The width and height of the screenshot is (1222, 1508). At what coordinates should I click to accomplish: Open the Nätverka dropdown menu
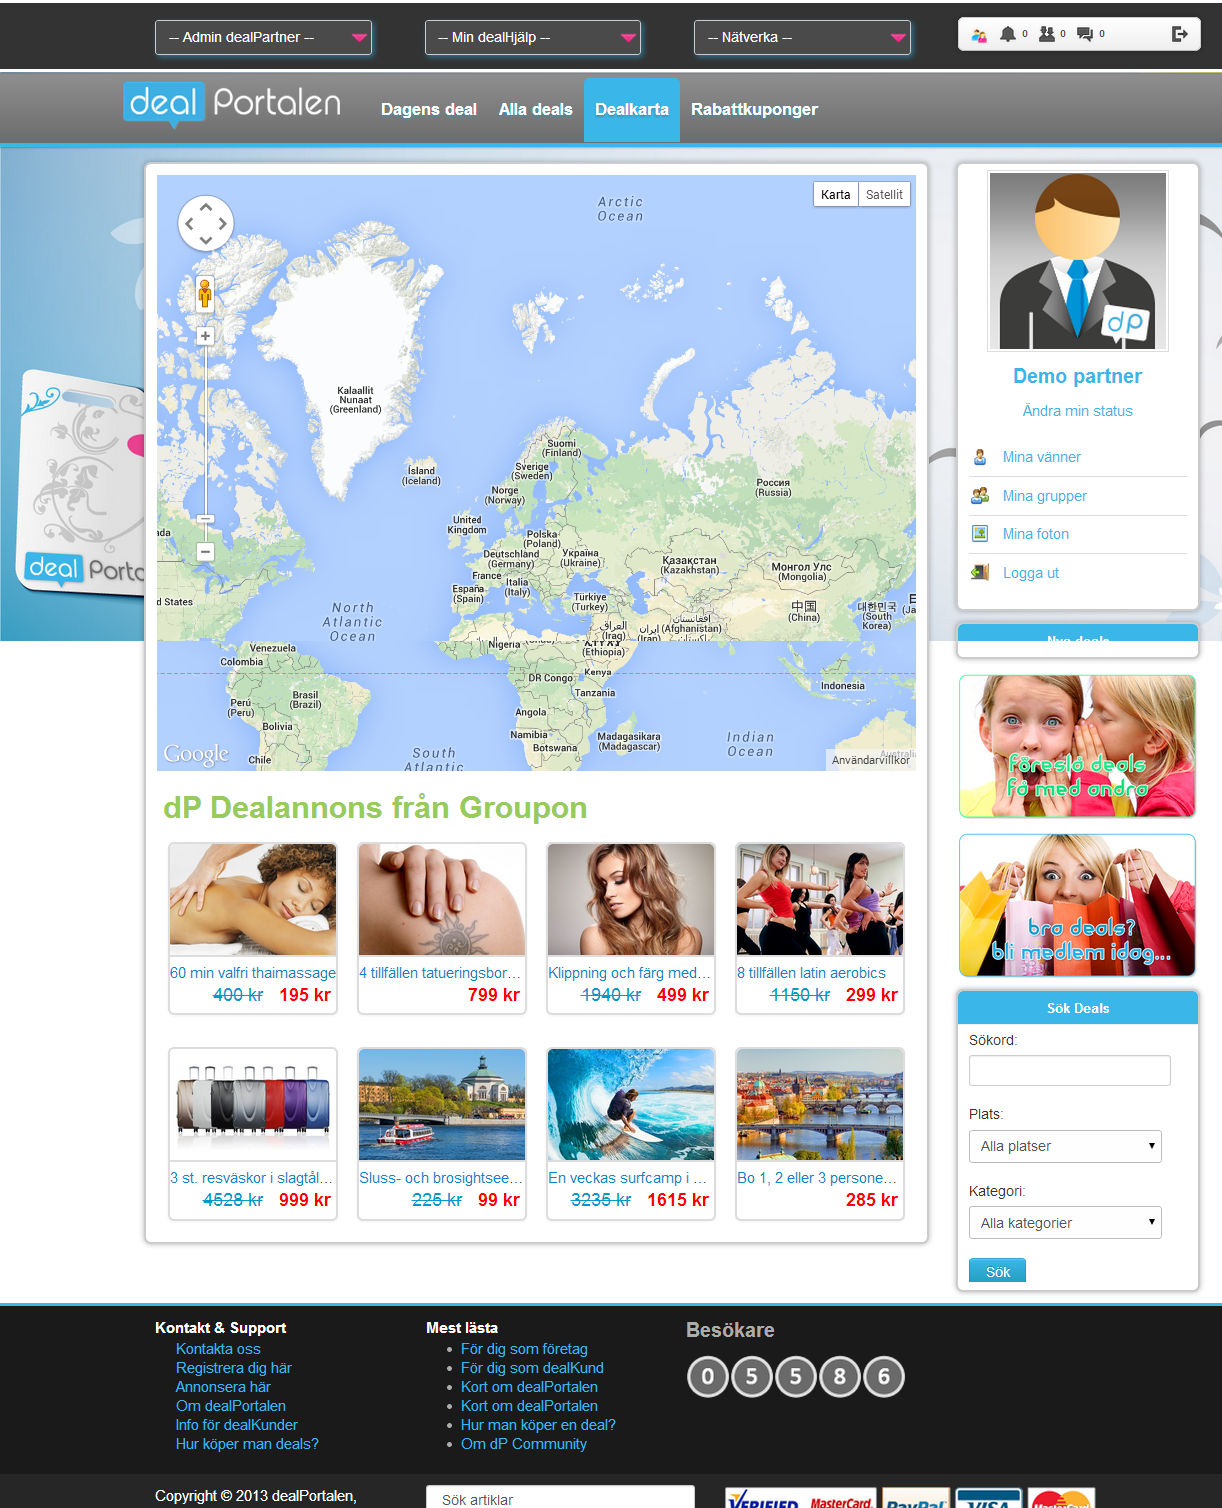802,38
